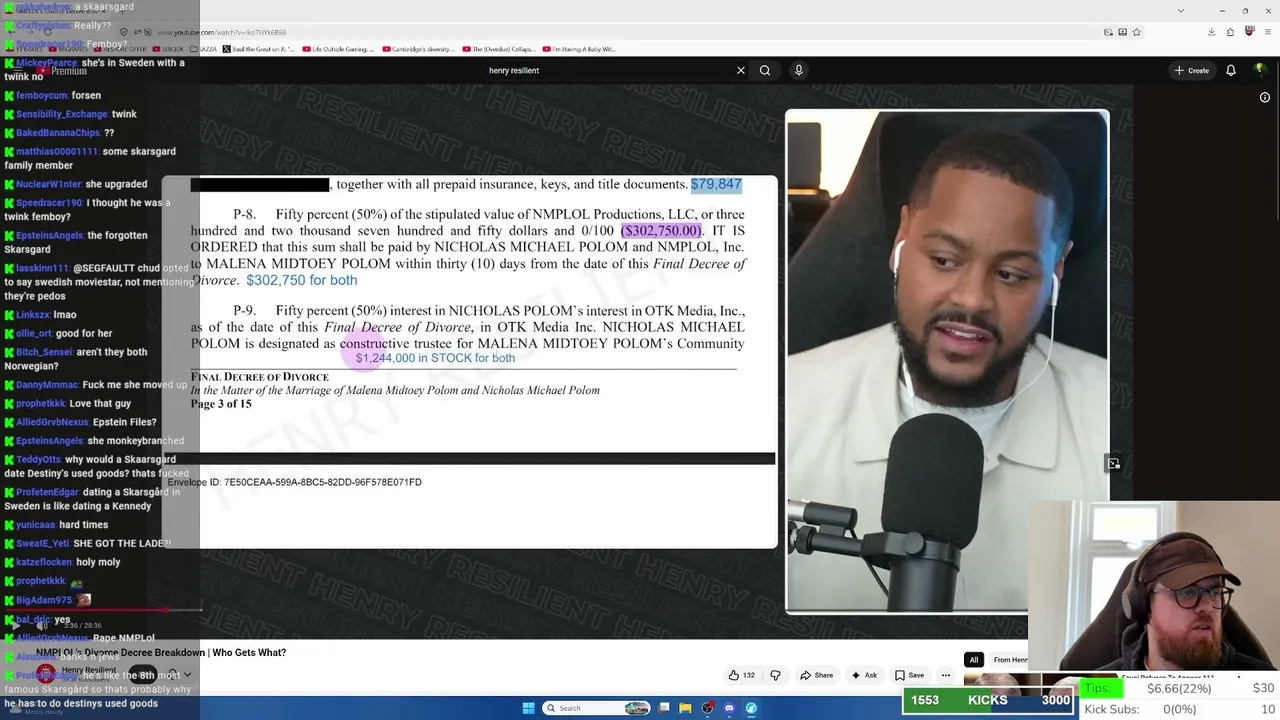Click chat username 'katzeflocken'
Image resolution: width=1280 pixels, height=720 pixels.
pyautogui.click(x=44, y=562)
